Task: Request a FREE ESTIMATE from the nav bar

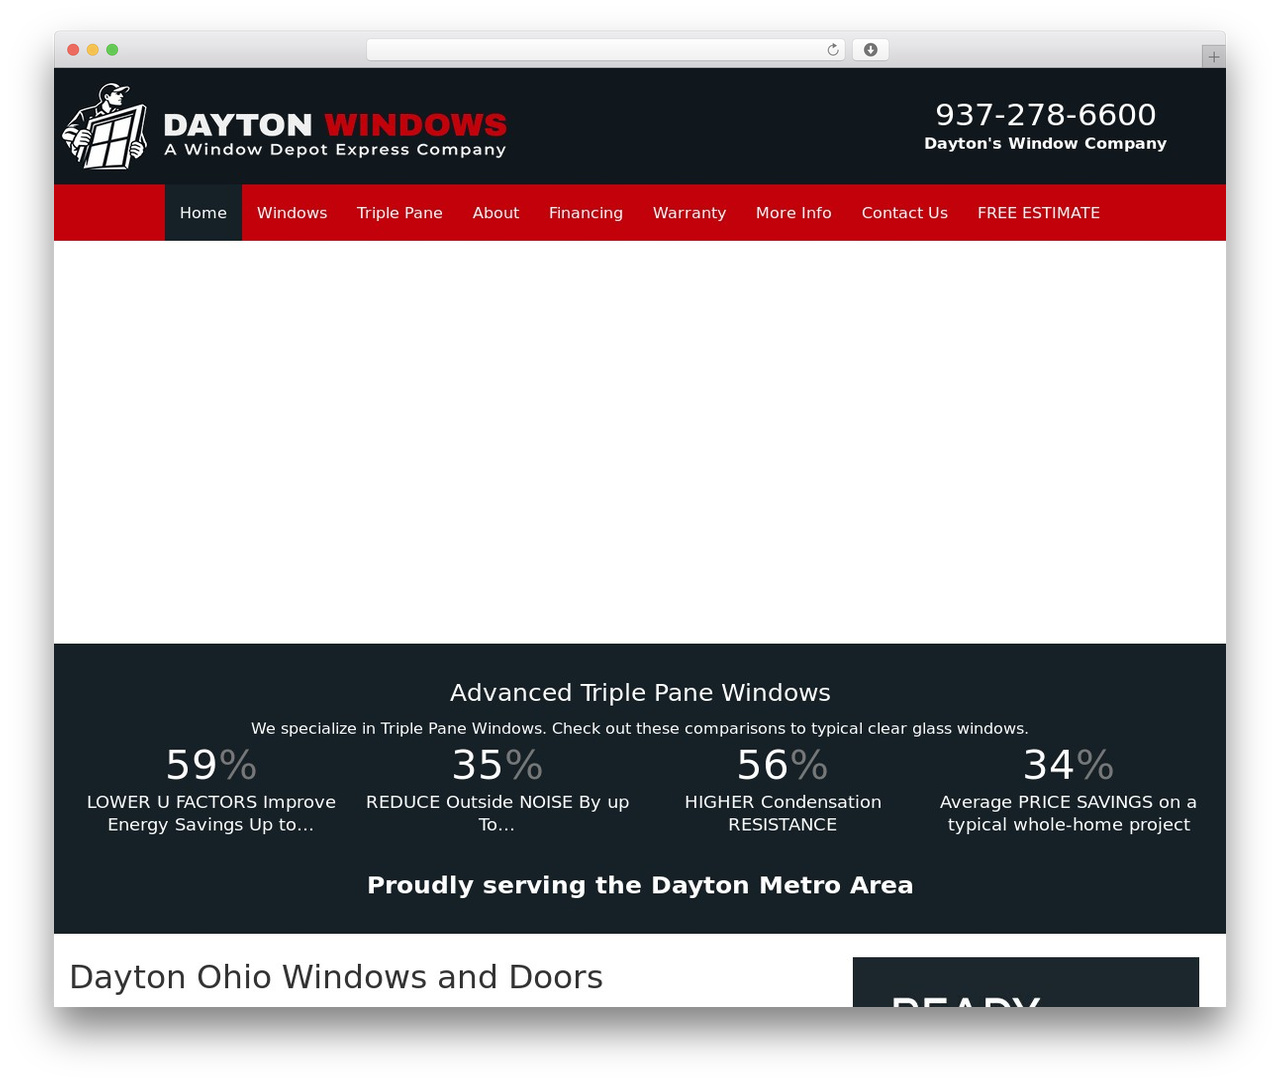Action: click(1039, 213)
